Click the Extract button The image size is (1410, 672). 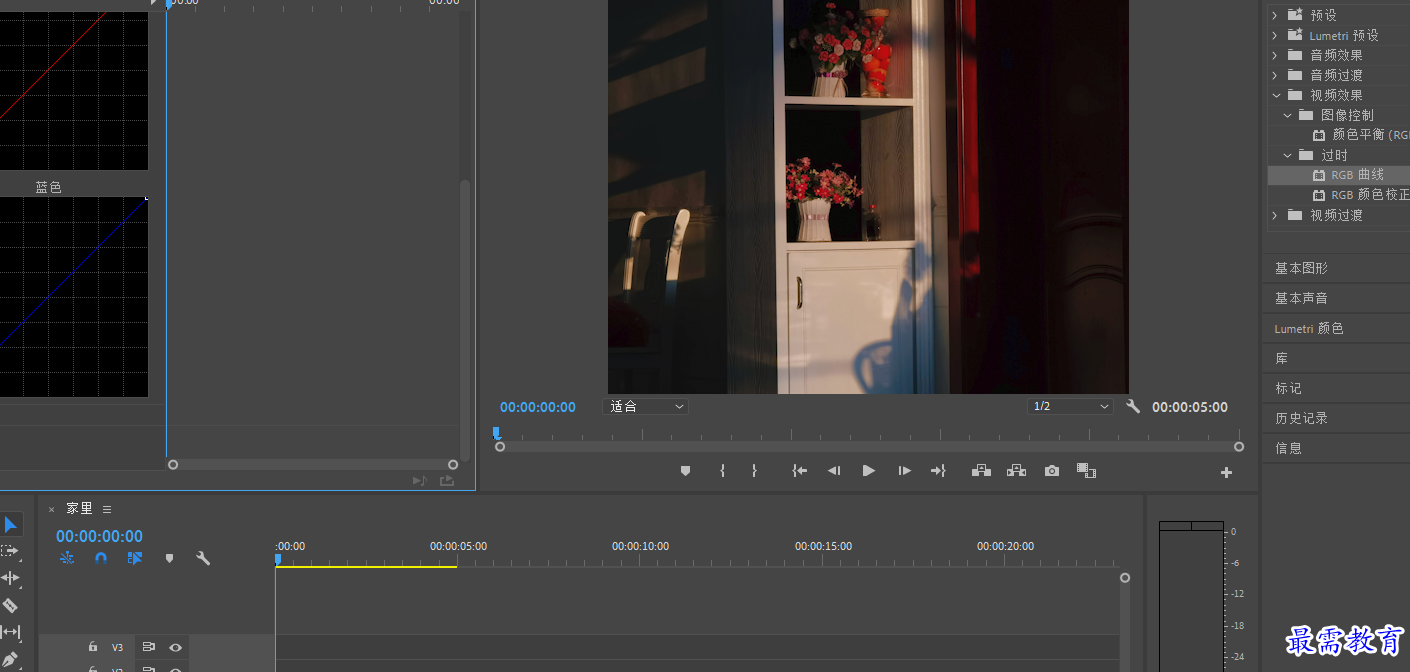[1016, 470]
